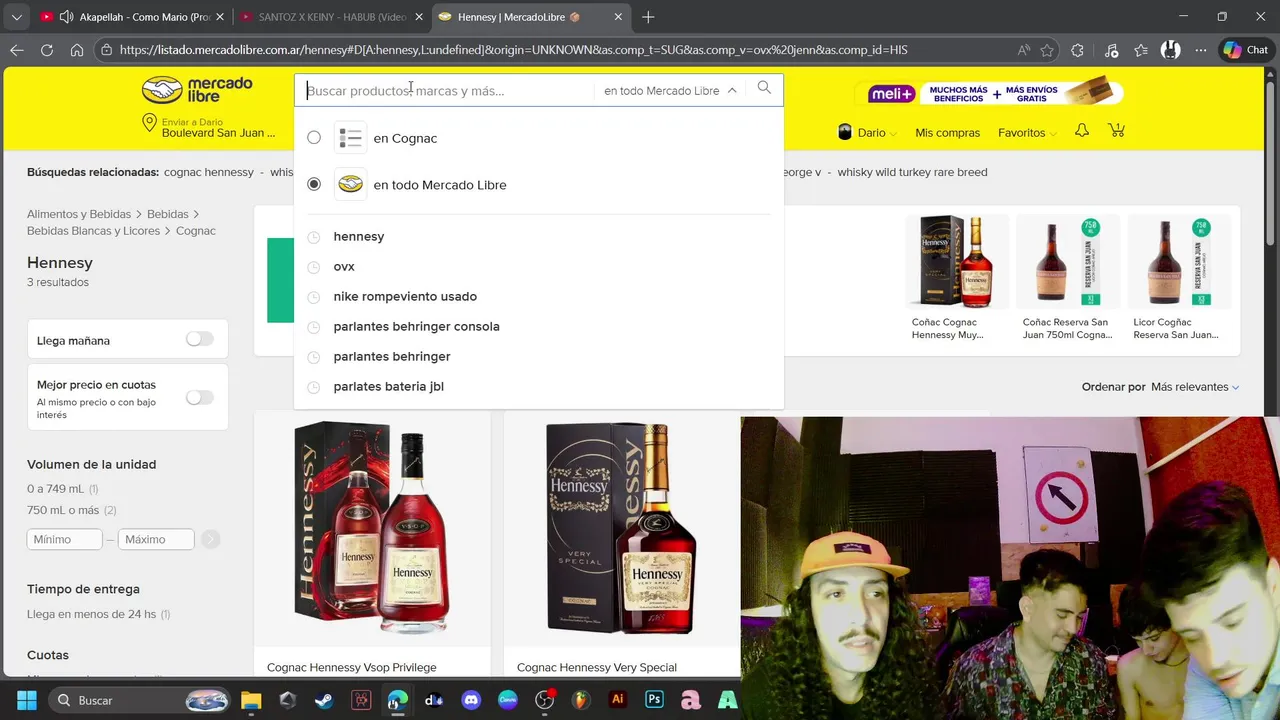1280x720 pixels.
Task: Open 'Bebidas Blancas y Licores' breadcrumb
Action: pos(93,231)
